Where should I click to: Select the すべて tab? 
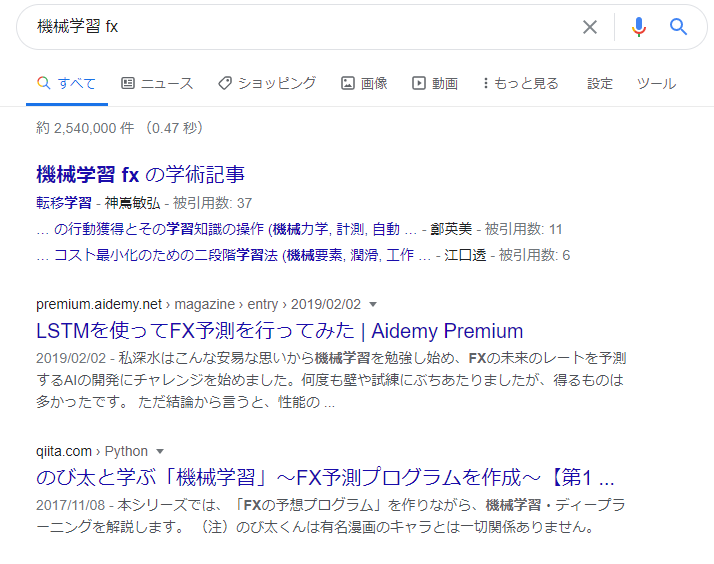[66, 83]
